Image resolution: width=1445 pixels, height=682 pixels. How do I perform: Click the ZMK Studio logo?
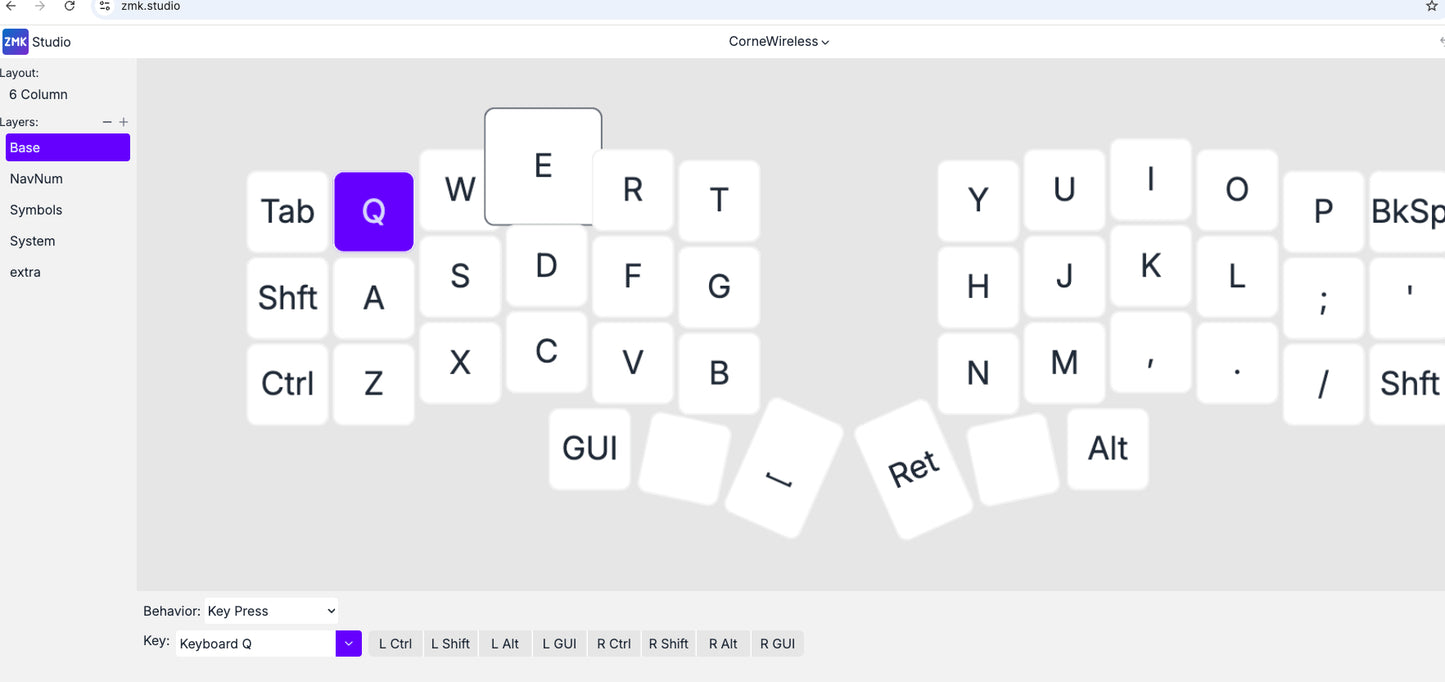pyautogui.click(x=14, y=41)
